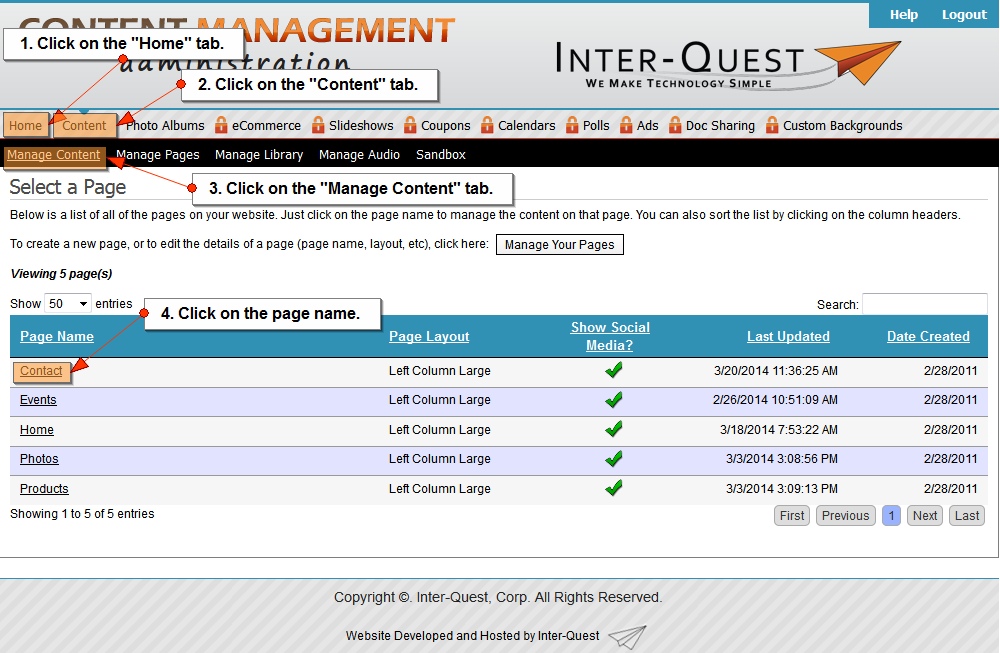The width and height of the screenshot is (1000, 653).
Task: Click the lock icon beside Polls
Action: 573,125
